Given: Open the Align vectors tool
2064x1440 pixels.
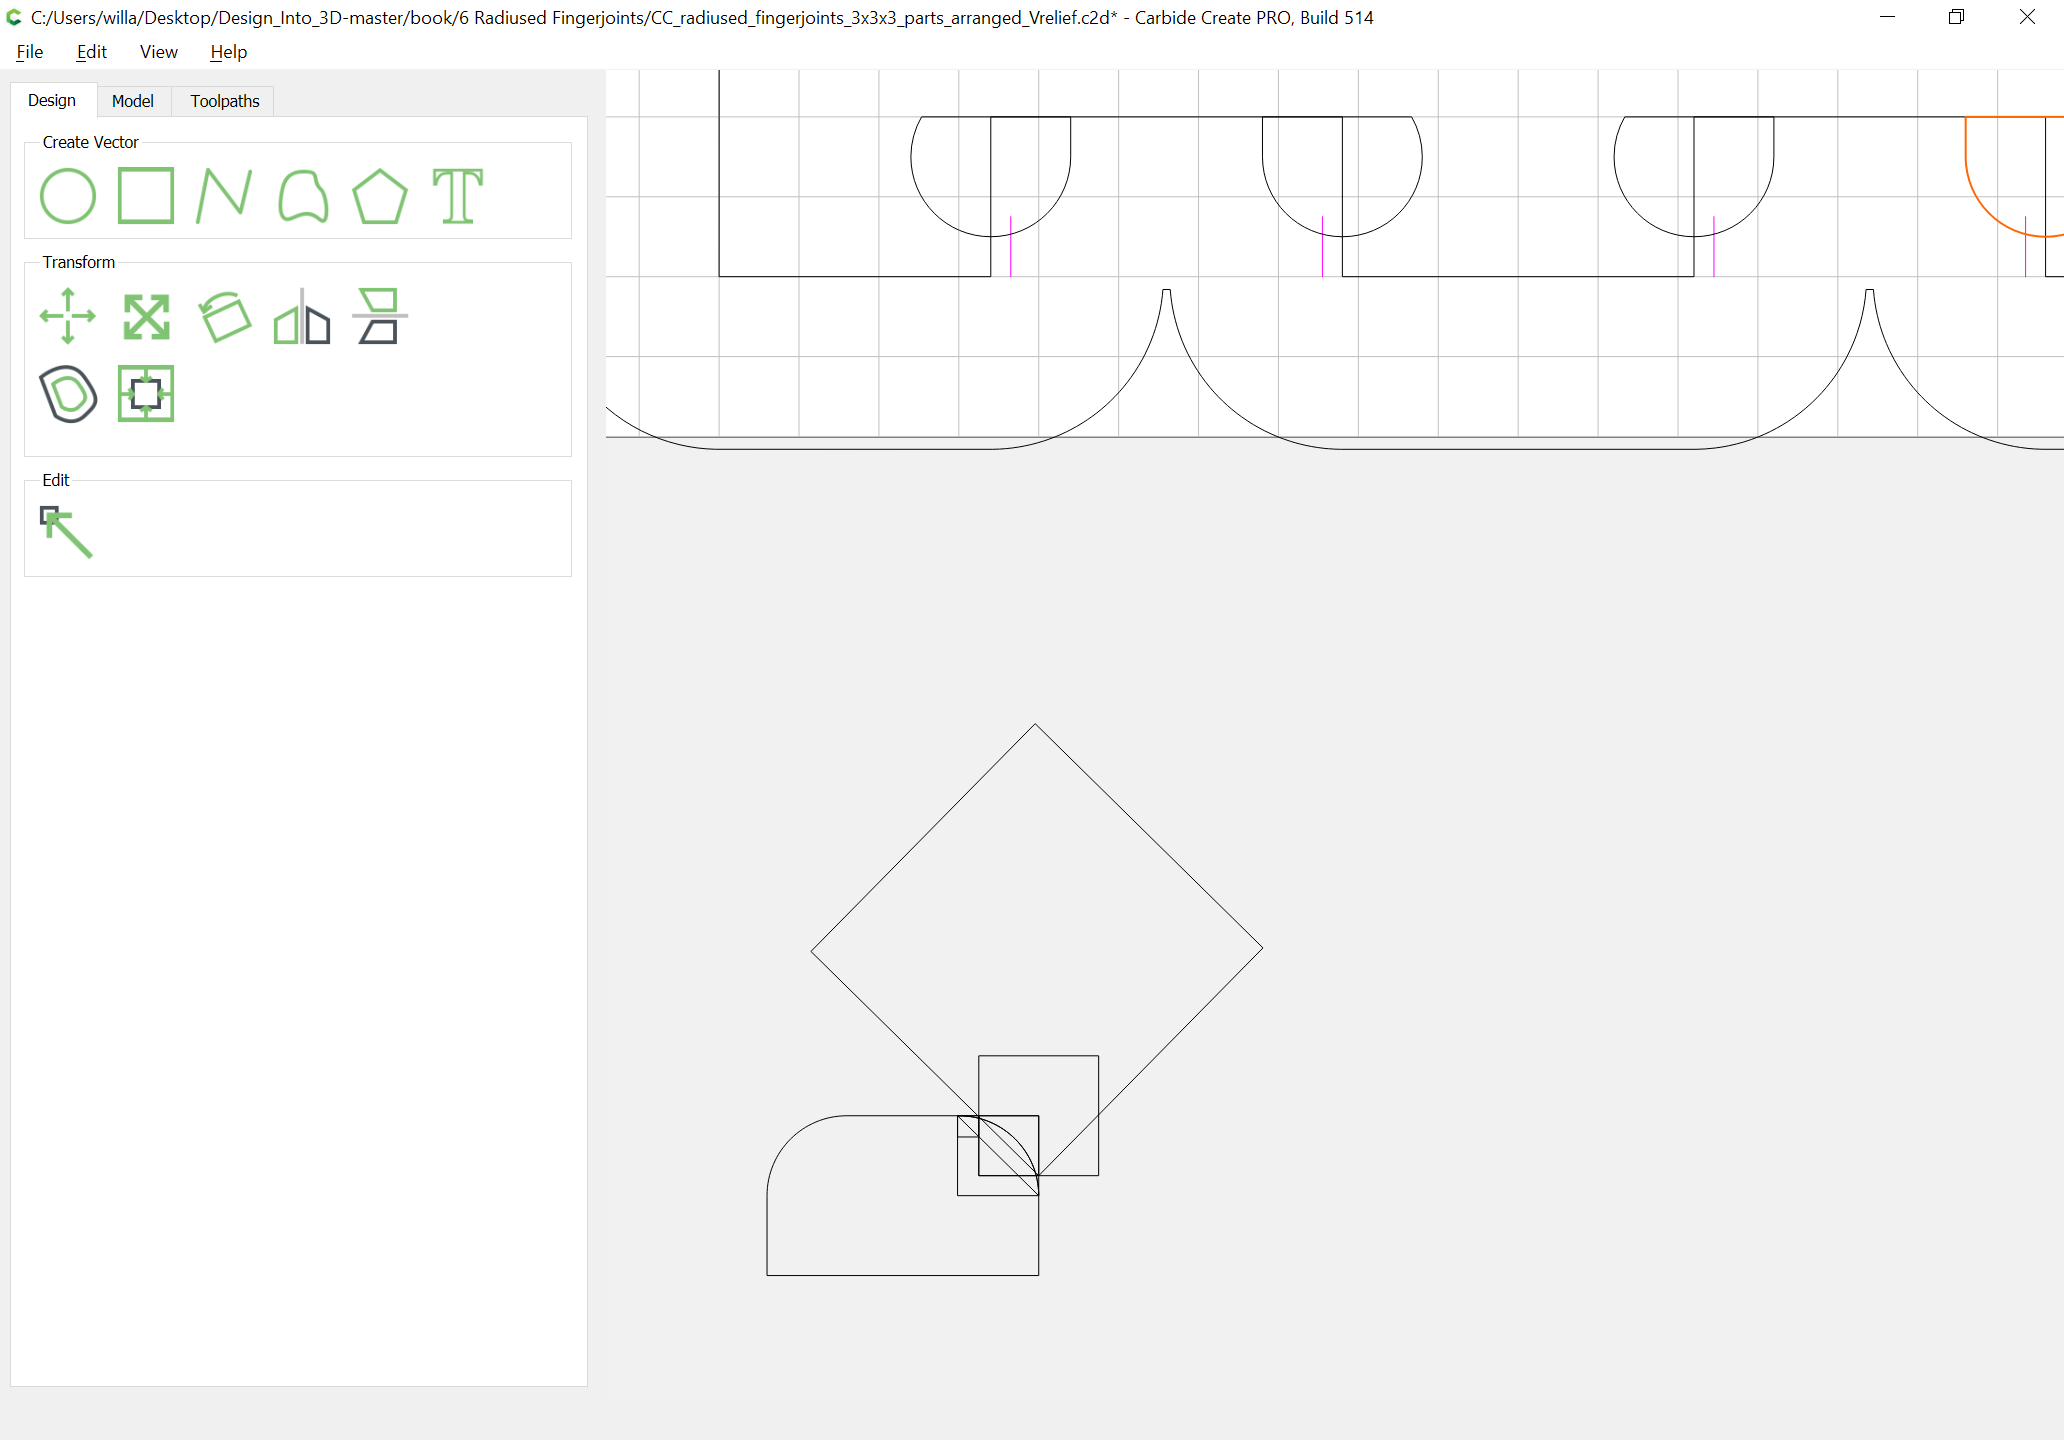Looking at the screenshot, I should [380, 316].
